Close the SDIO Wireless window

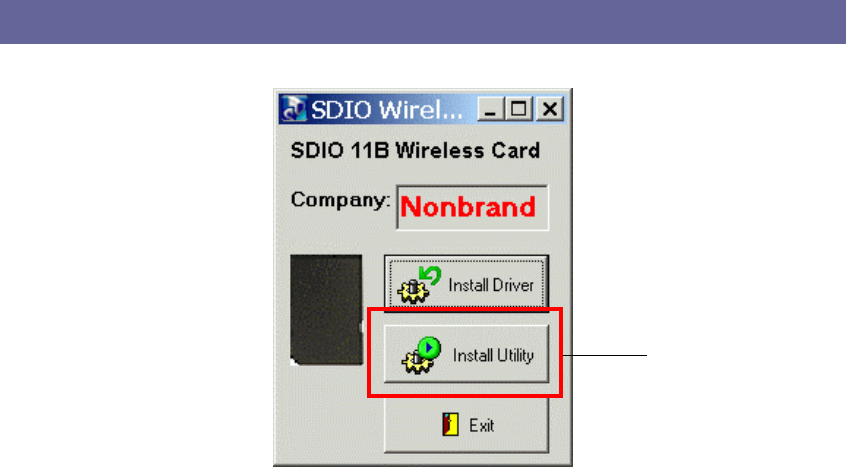550,109
